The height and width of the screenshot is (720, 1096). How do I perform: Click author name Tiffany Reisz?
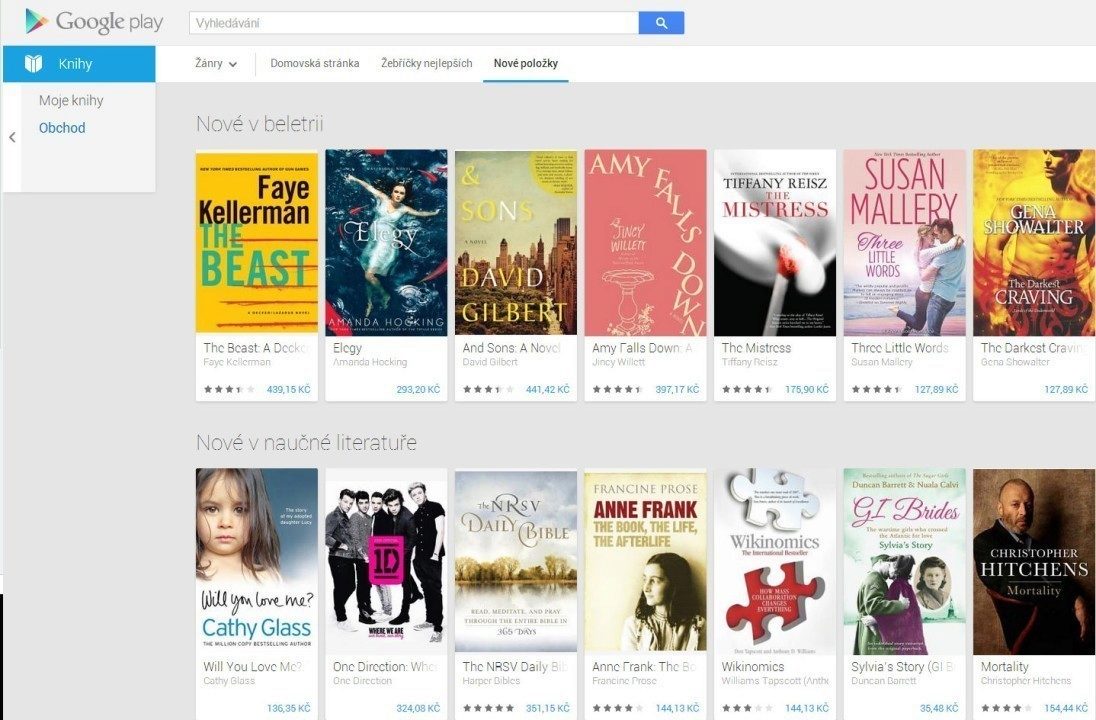coord(749,362)
